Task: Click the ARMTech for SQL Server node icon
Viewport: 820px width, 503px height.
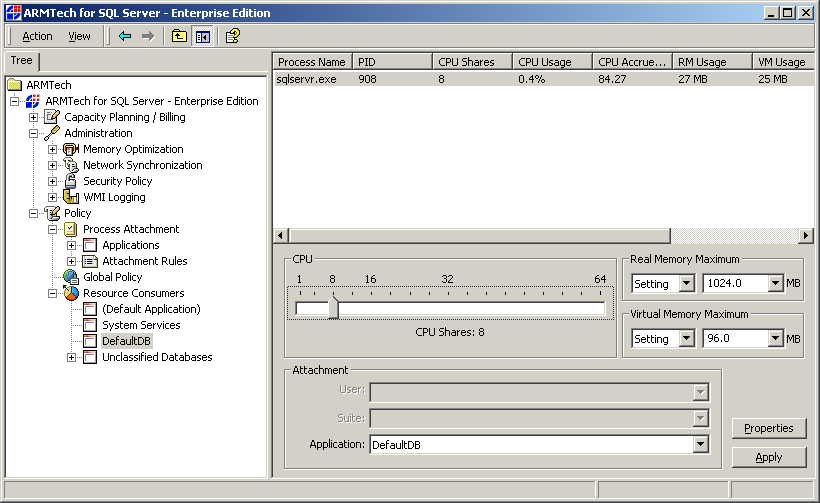Action: coord(32,101)
